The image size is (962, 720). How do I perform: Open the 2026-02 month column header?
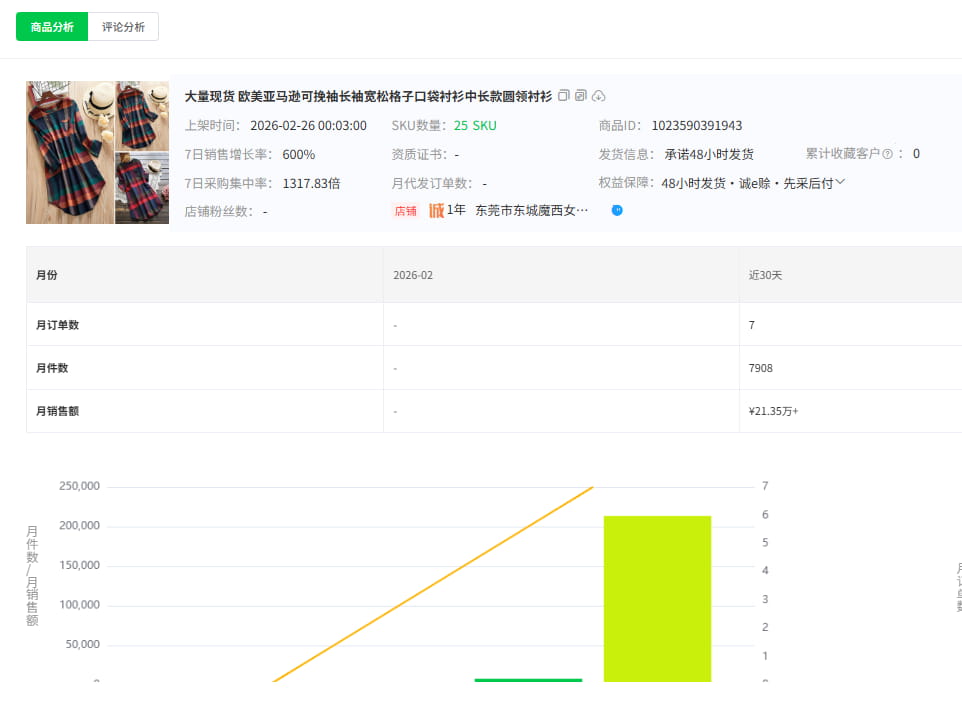(x=412, y=274)
